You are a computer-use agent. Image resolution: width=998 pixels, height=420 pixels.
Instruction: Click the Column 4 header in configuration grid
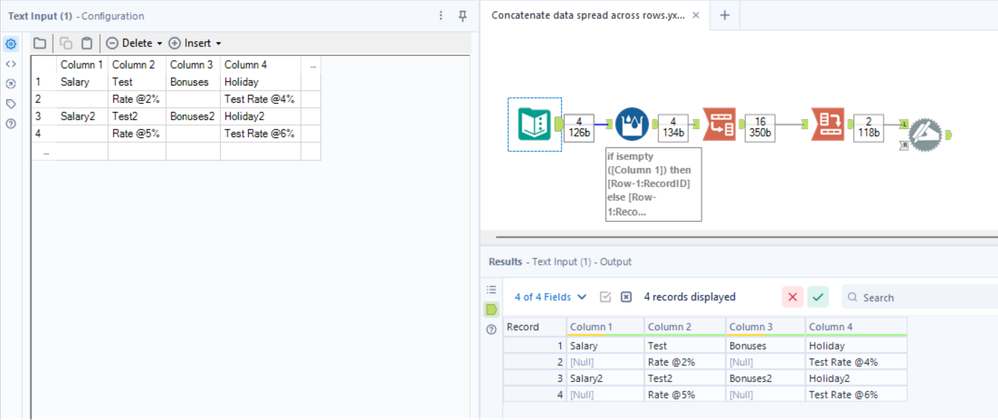point(260,65)
